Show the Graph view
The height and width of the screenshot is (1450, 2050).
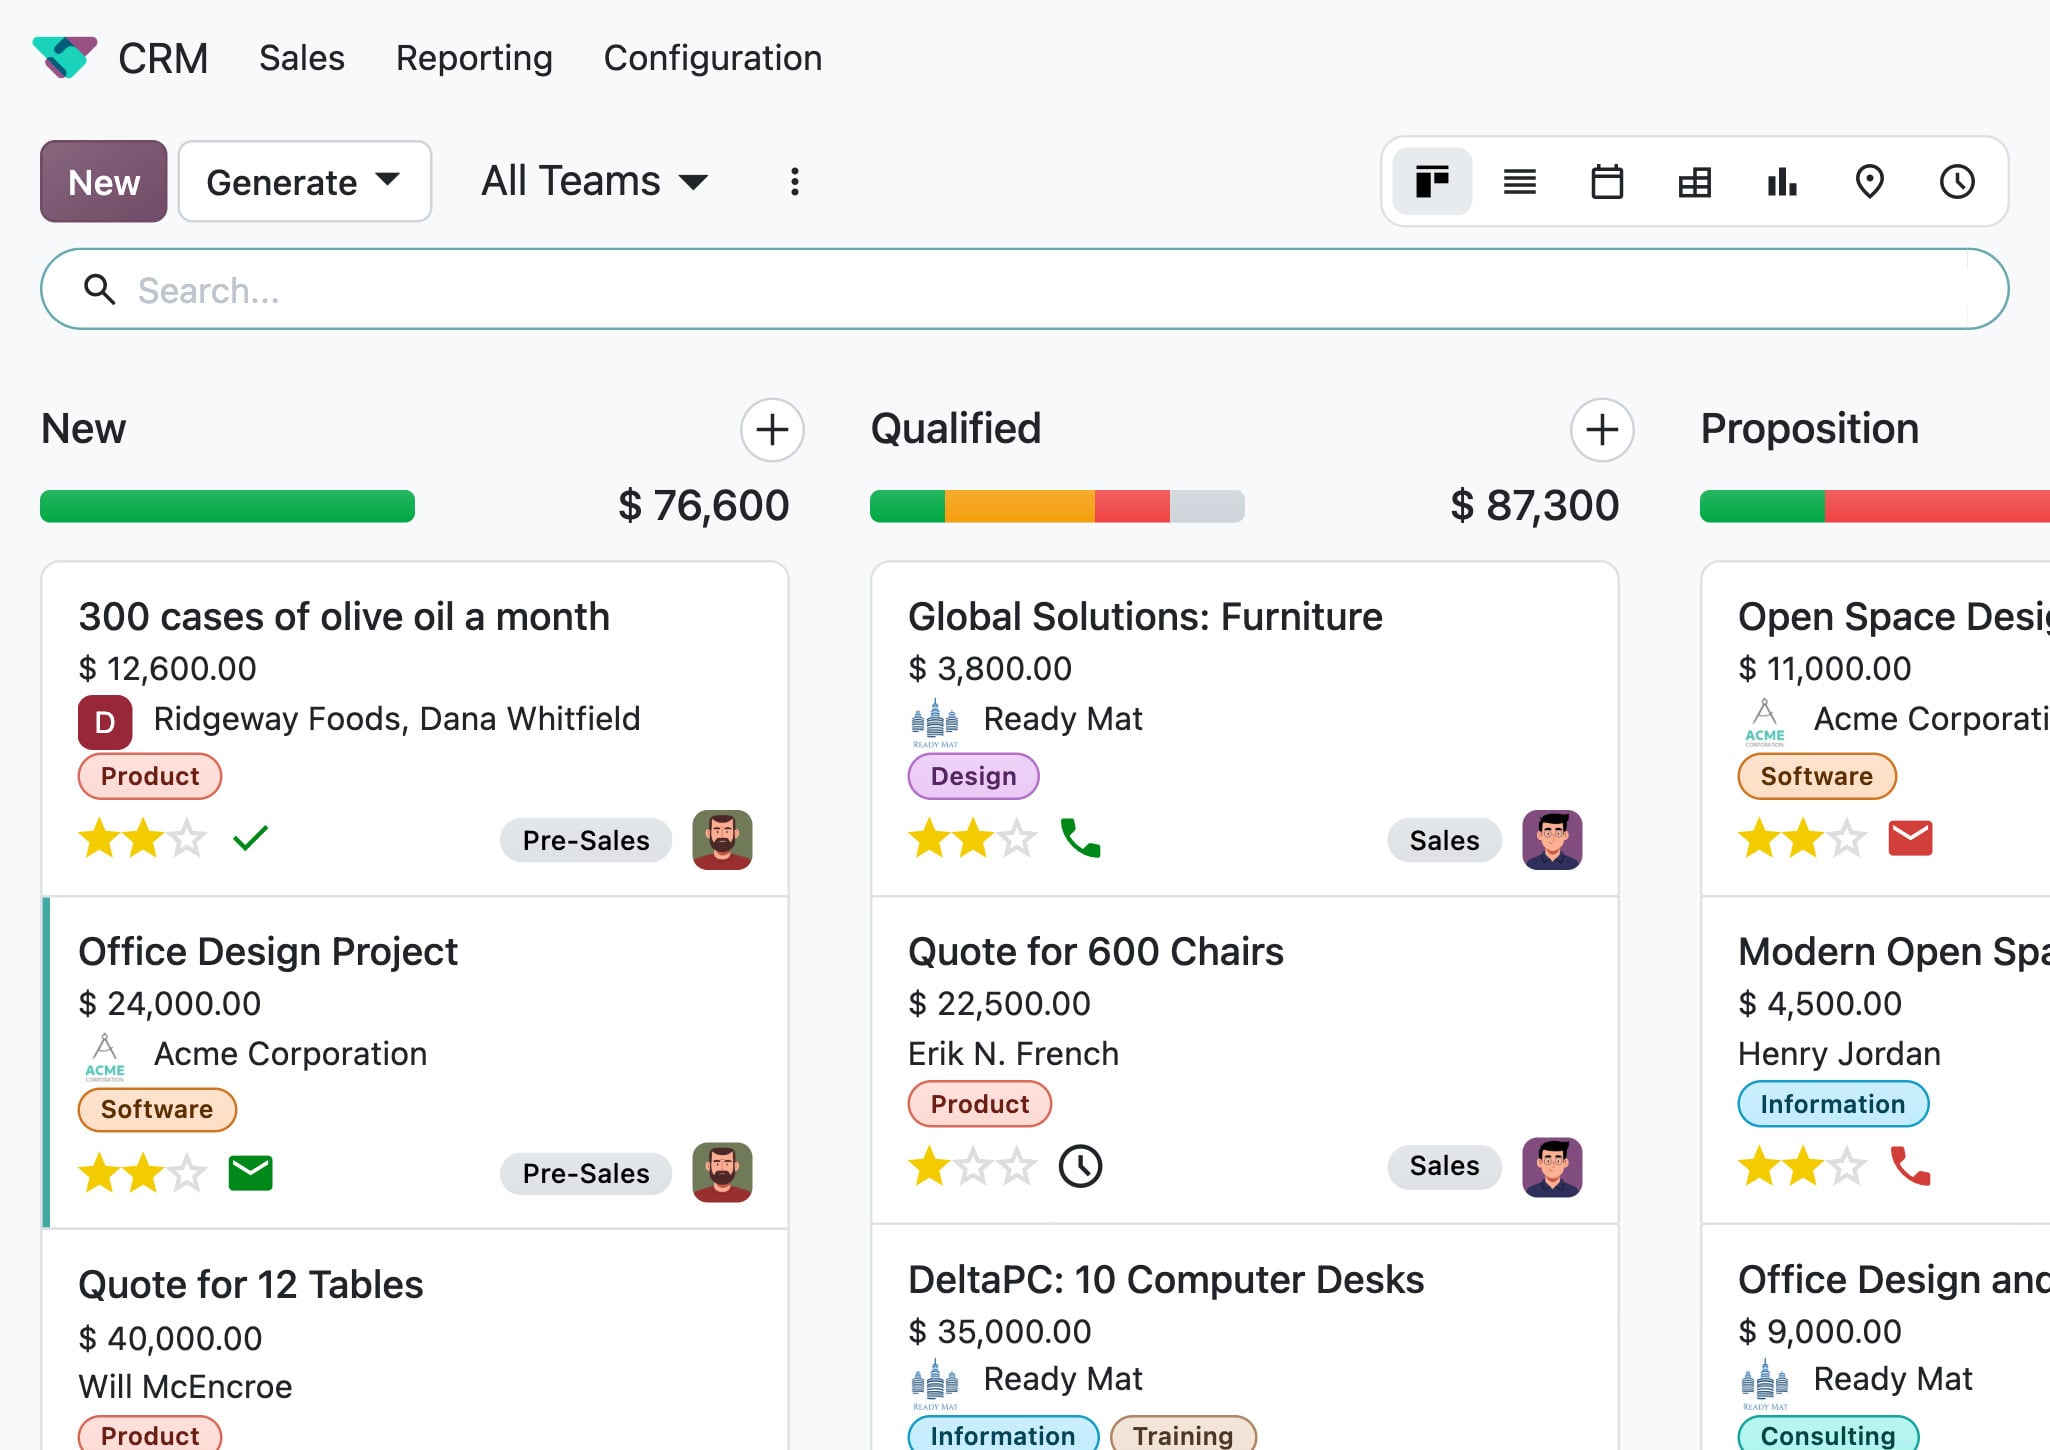1782,182
